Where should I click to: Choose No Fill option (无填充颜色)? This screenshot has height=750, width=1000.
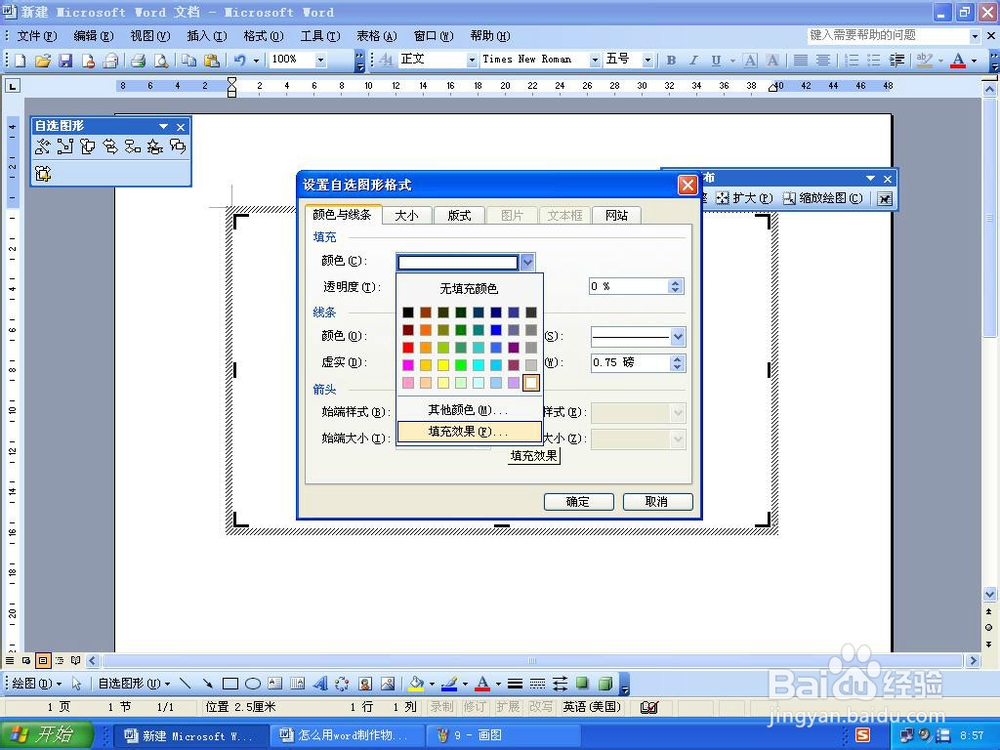(x=469, y=289)
